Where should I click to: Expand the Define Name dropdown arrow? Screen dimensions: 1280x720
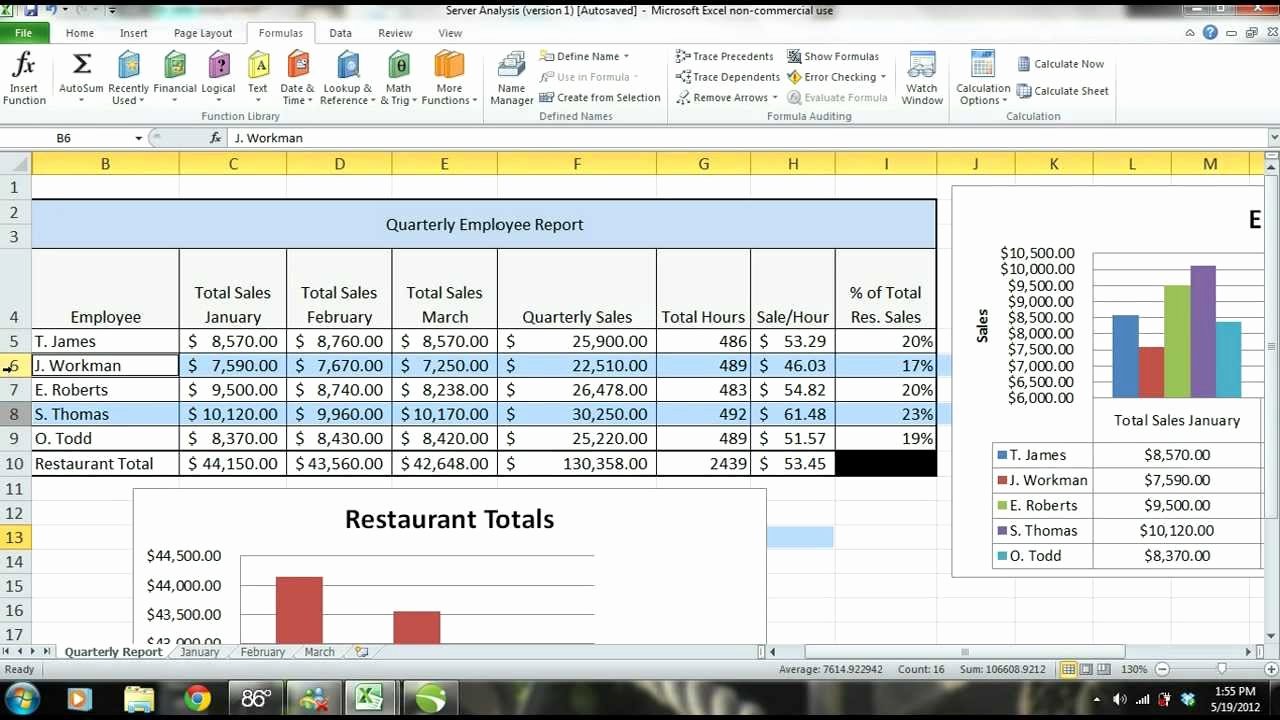point(627,57)
